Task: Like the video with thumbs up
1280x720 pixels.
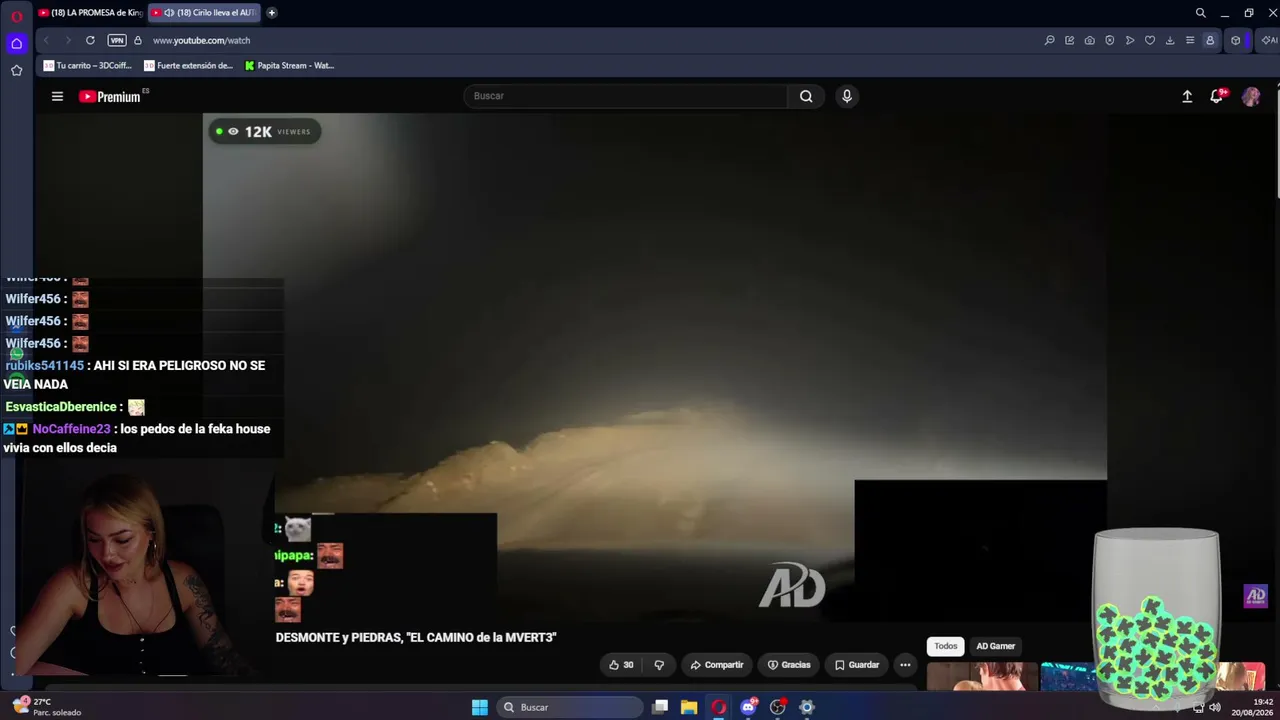Action: 621,665
